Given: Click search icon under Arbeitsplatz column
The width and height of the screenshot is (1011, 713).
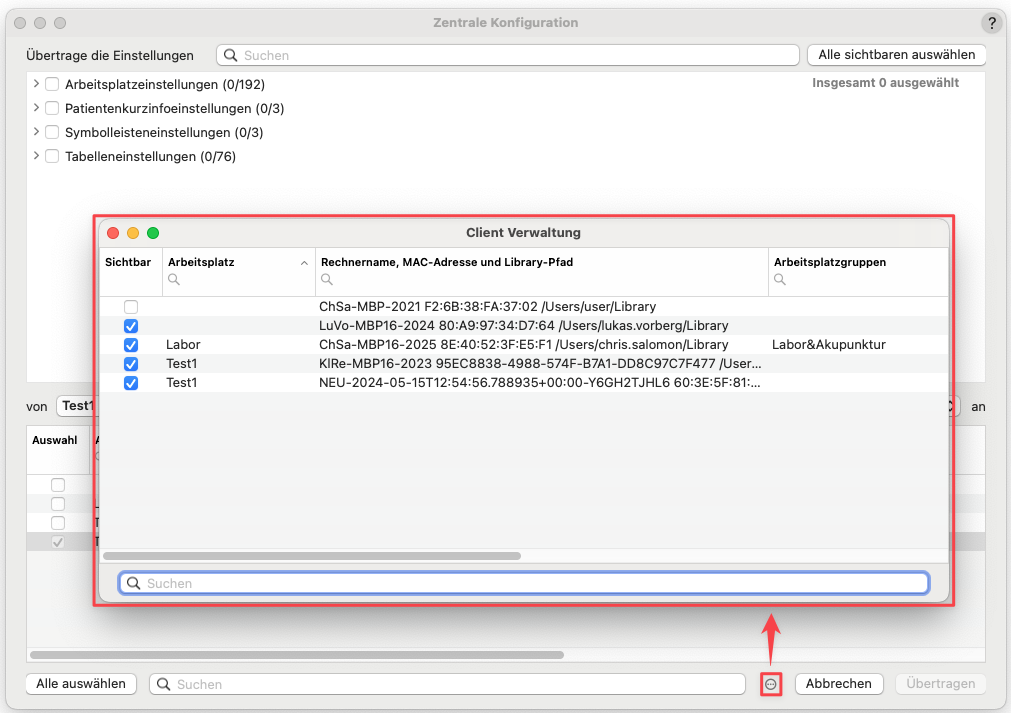Looking at the screenshot, I should pos(173,279).
